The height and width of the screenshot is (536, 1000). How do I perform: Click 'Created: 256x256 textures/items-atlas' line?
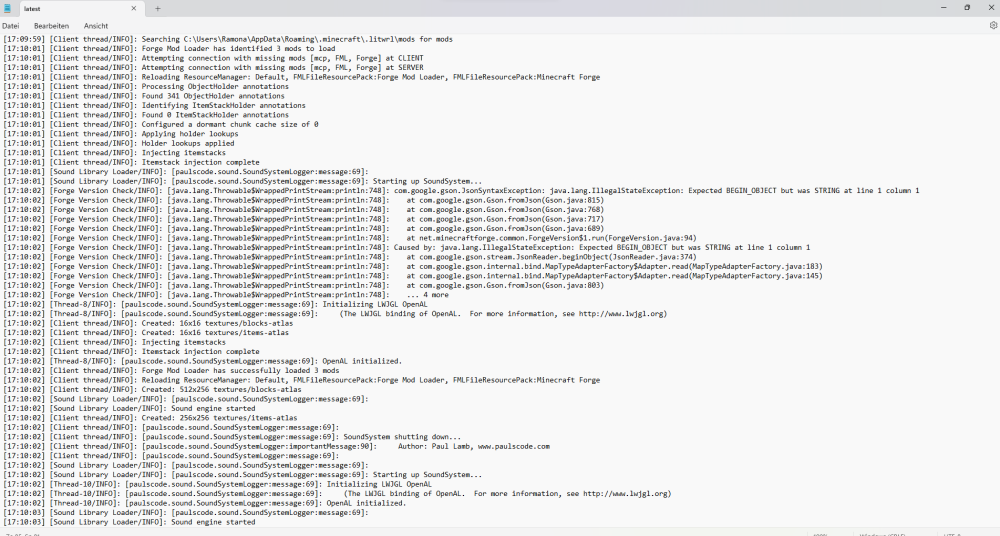coord(150,418)
